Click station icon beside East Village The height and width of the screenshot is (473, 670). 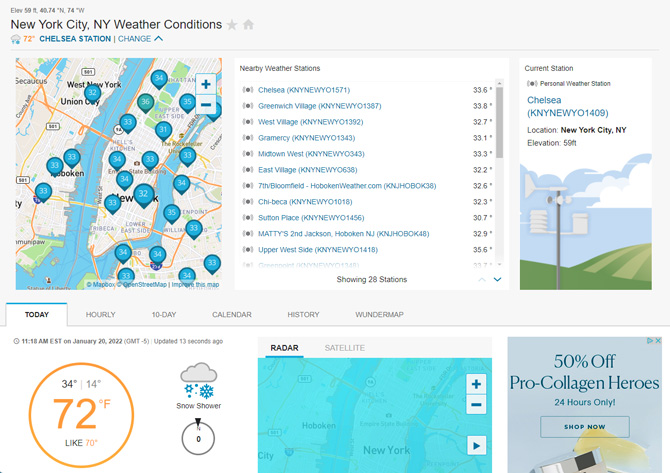(248, 170)
